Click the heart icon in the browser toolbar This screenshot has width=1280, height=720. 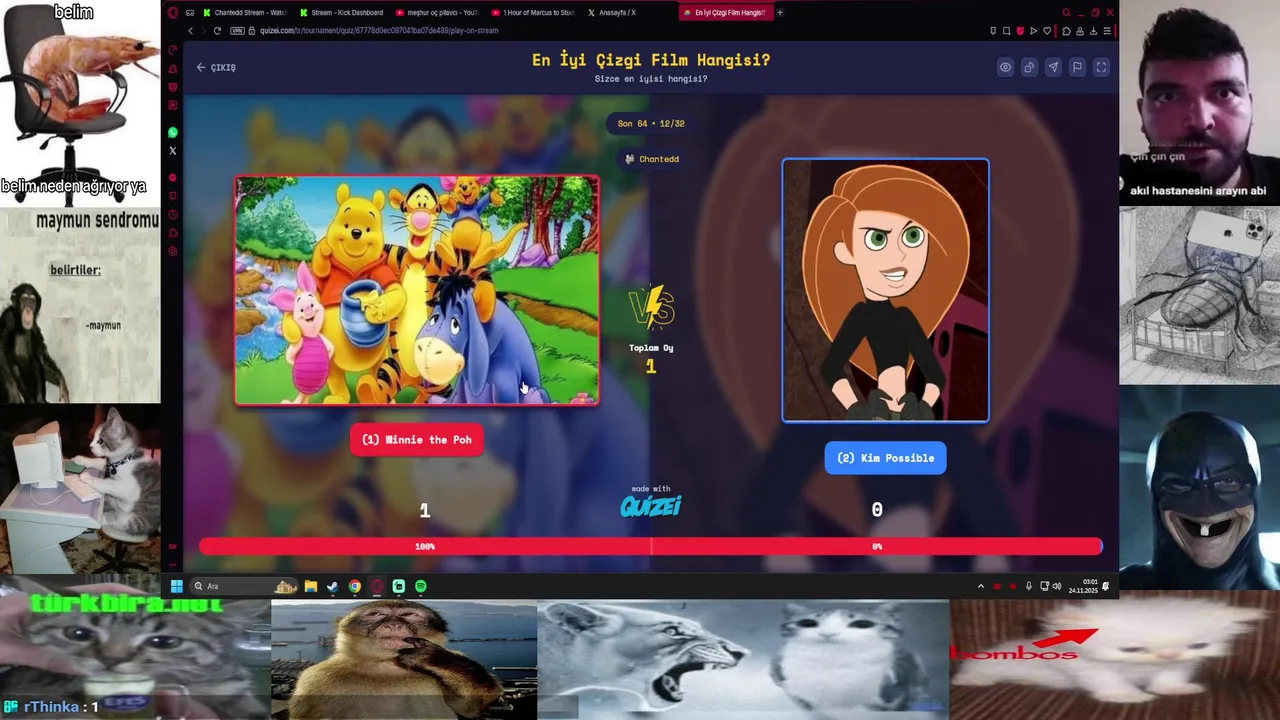tap(1049, 31)
